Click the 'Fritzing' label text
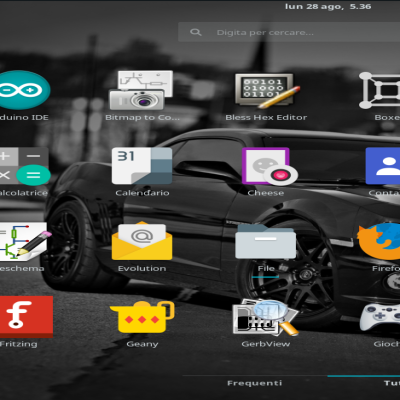The width and height of the screenshot is (400, 400). pos(18,344)
